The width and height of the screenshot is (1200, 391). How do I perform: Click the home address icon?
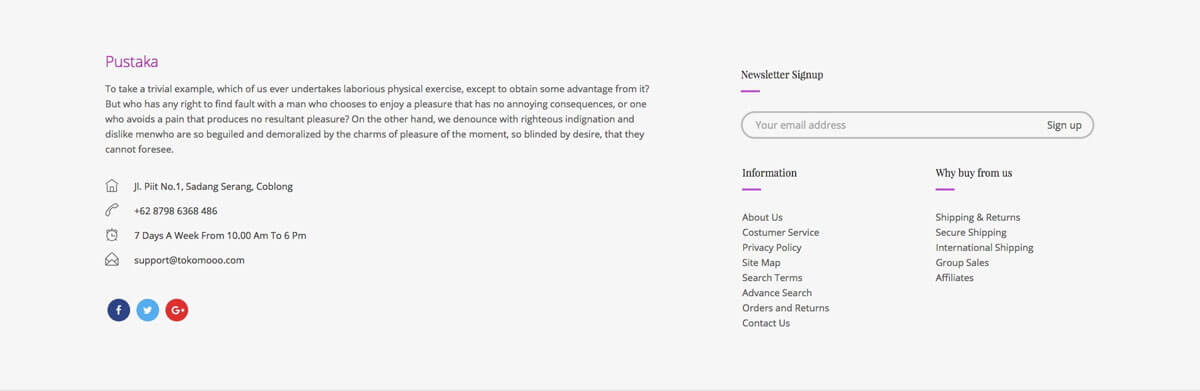112,186
